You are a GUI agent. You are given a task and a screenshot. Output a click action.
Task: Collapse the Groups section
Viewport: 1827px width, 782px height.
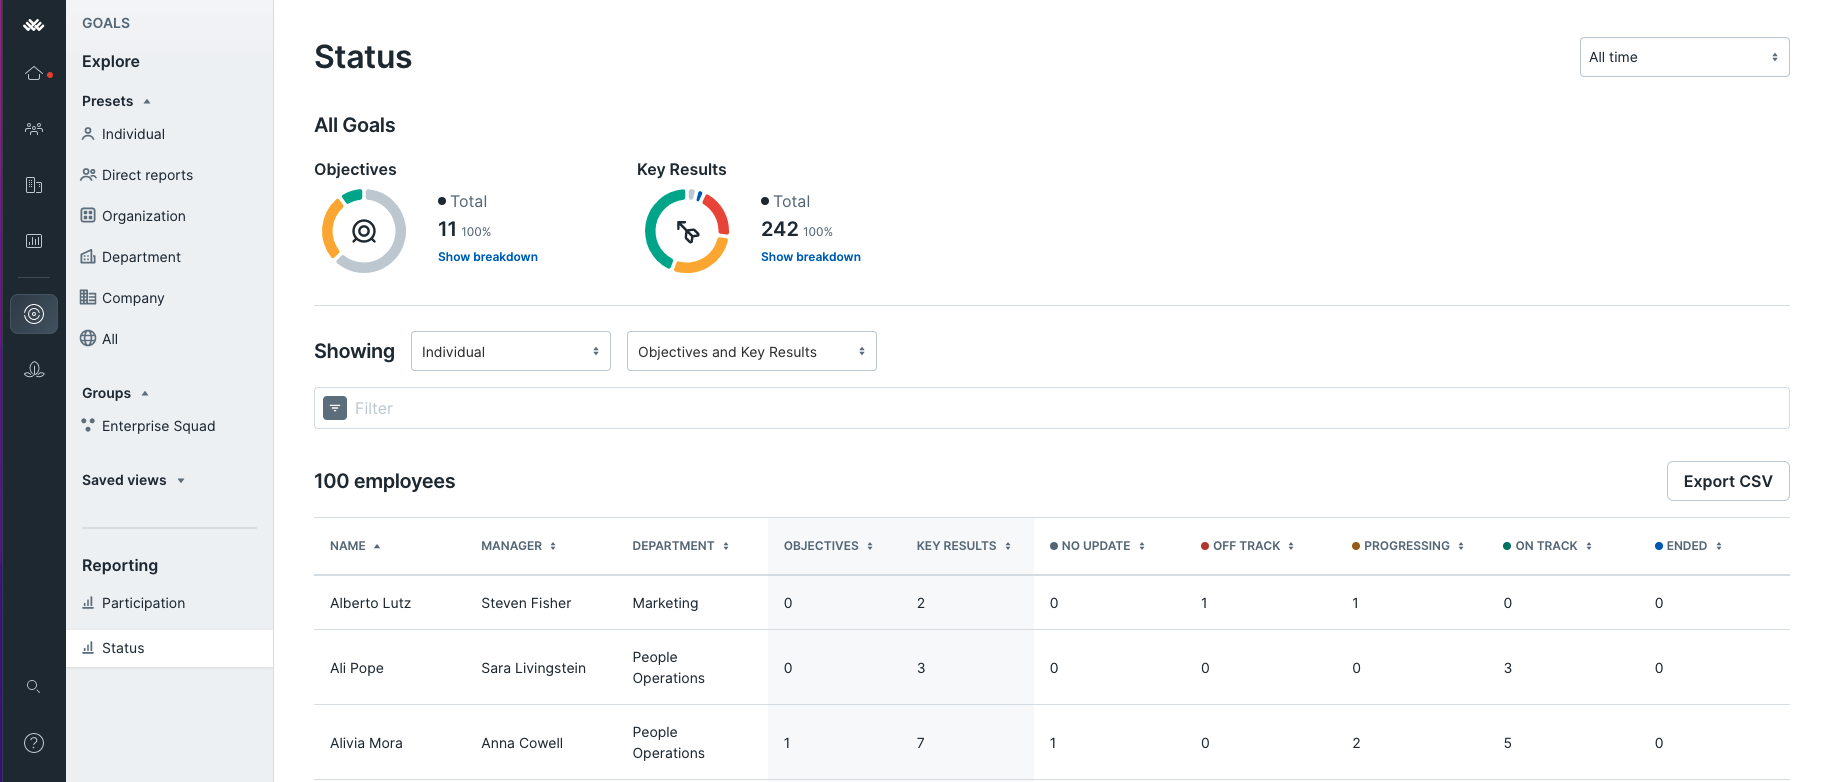[x=115, y=393]
